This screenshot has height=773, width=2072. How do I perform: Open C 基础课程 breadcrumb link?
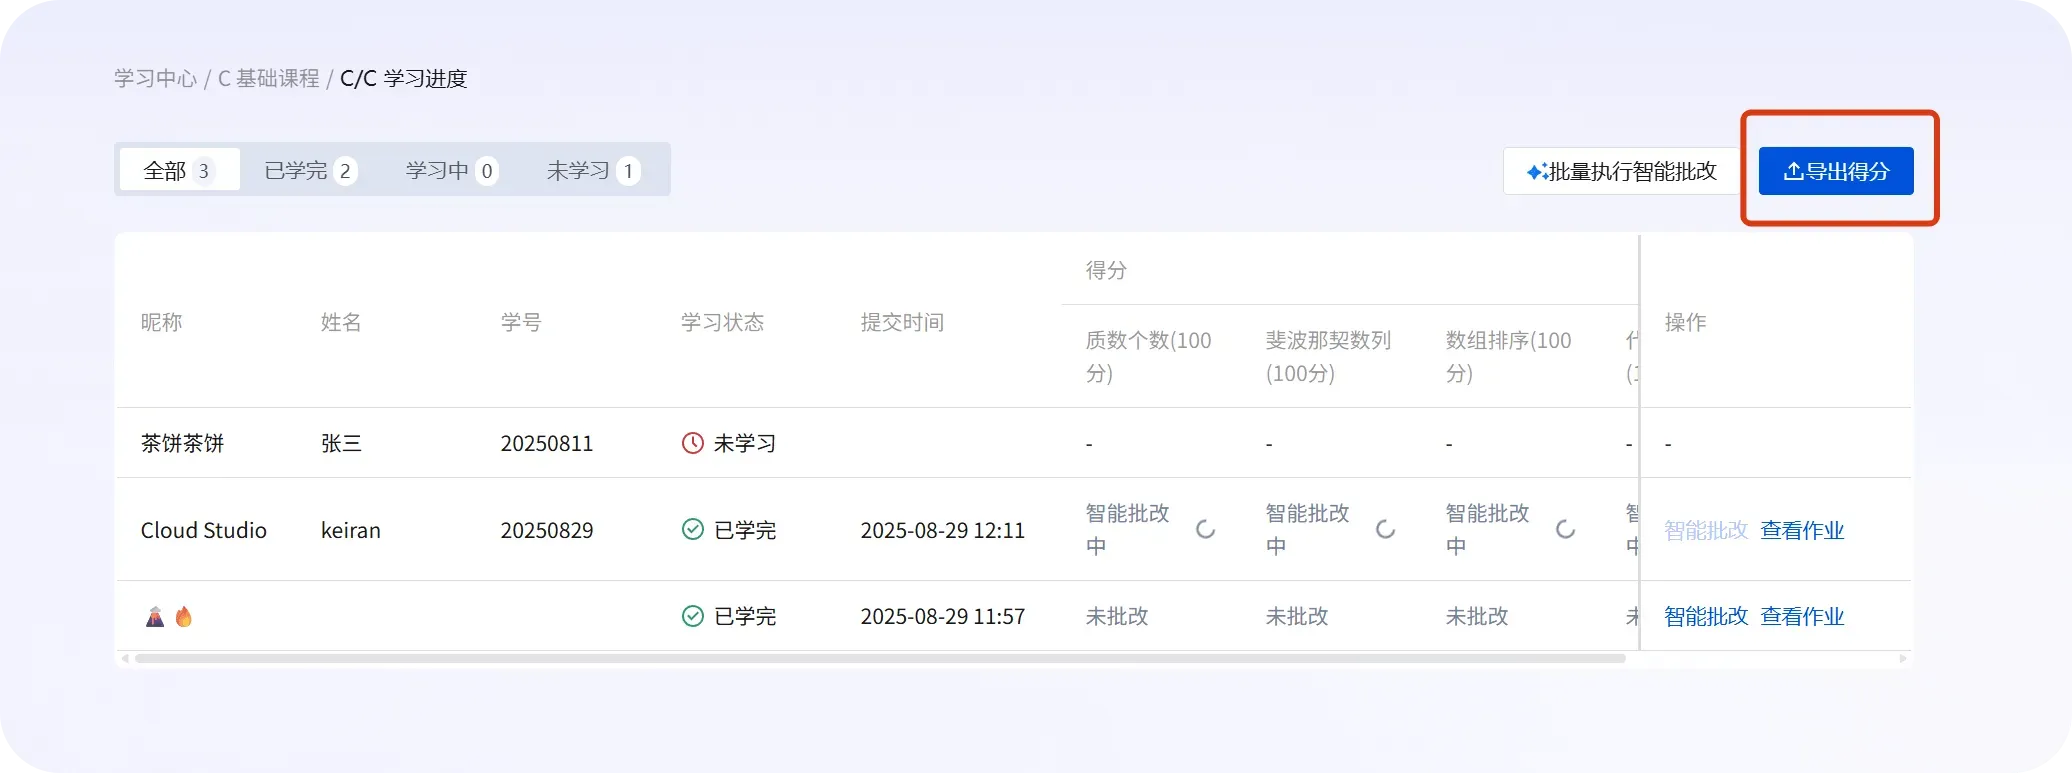pyautogui.click(x=268, y=78)
